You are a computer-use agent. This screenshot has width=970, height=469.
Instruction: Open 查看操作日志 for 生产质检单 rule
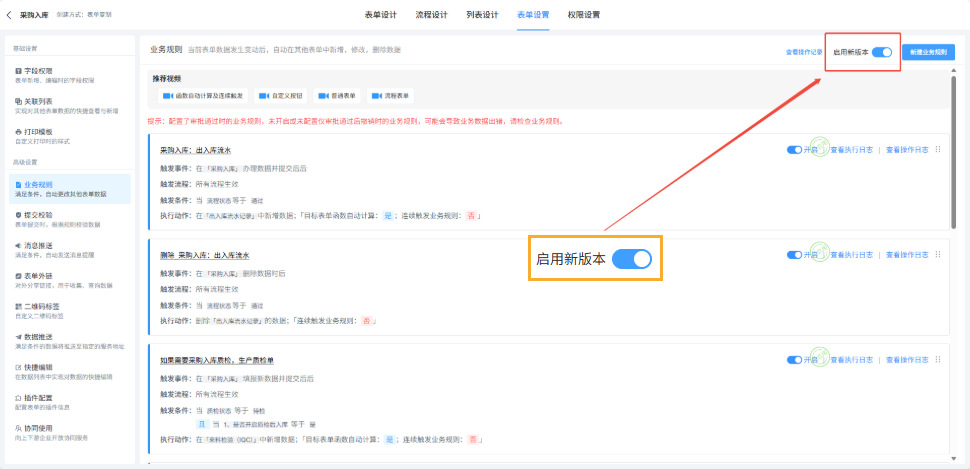click(907, 360)
